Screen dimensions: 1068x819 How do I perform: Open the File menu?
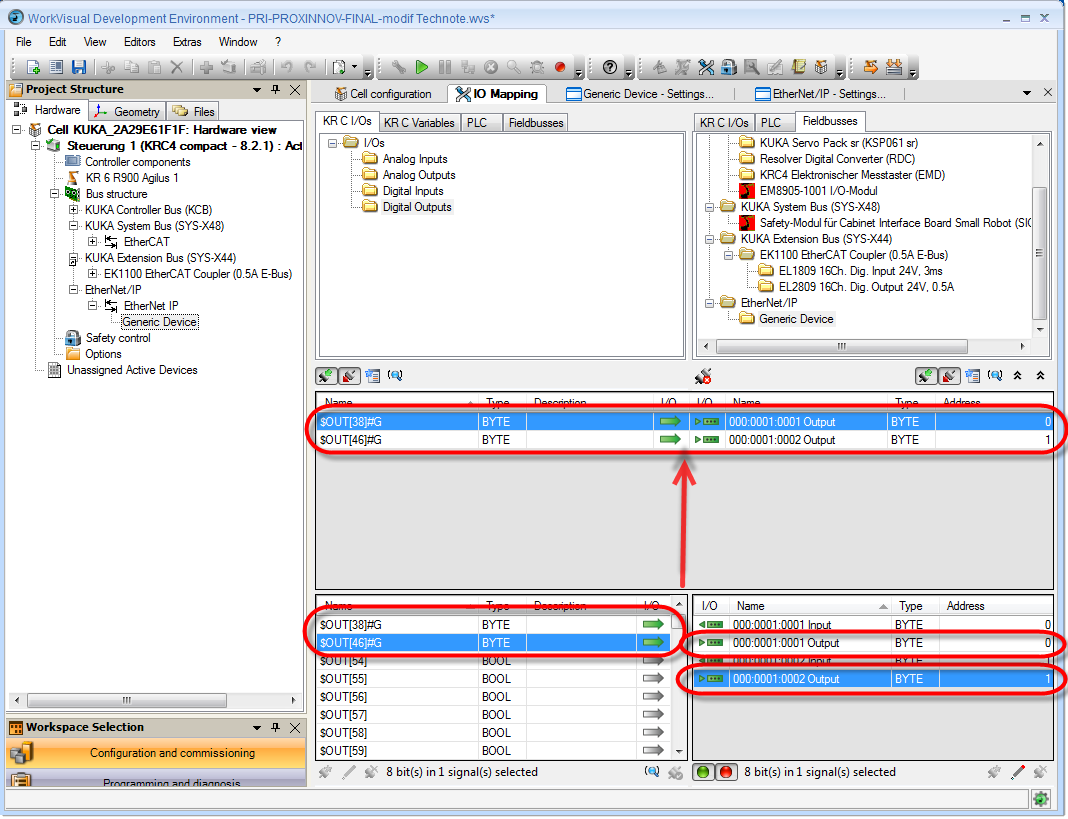click(x=24, y=42)
